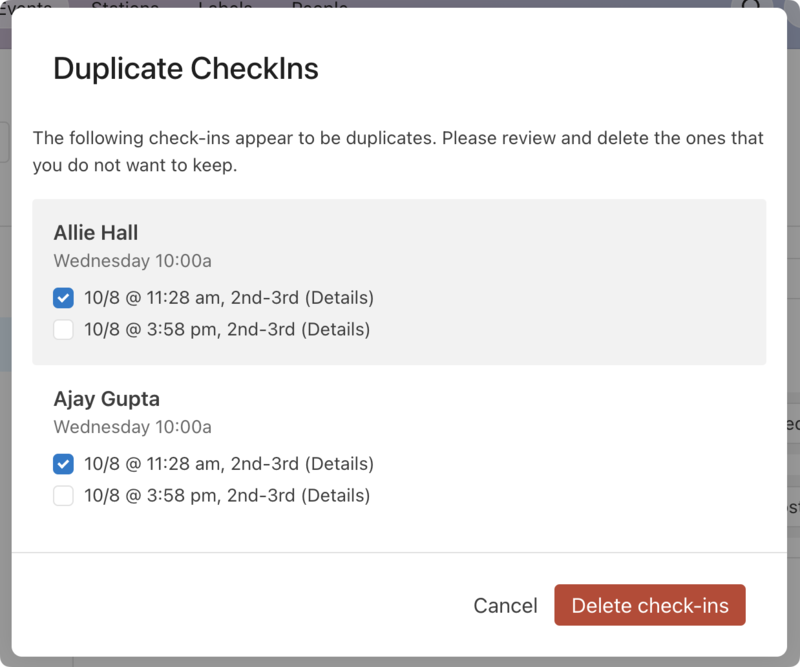800x667 pixels.
Task: Click the Duplicate CheckIns dialog title
Action: [x=186, y=68]
